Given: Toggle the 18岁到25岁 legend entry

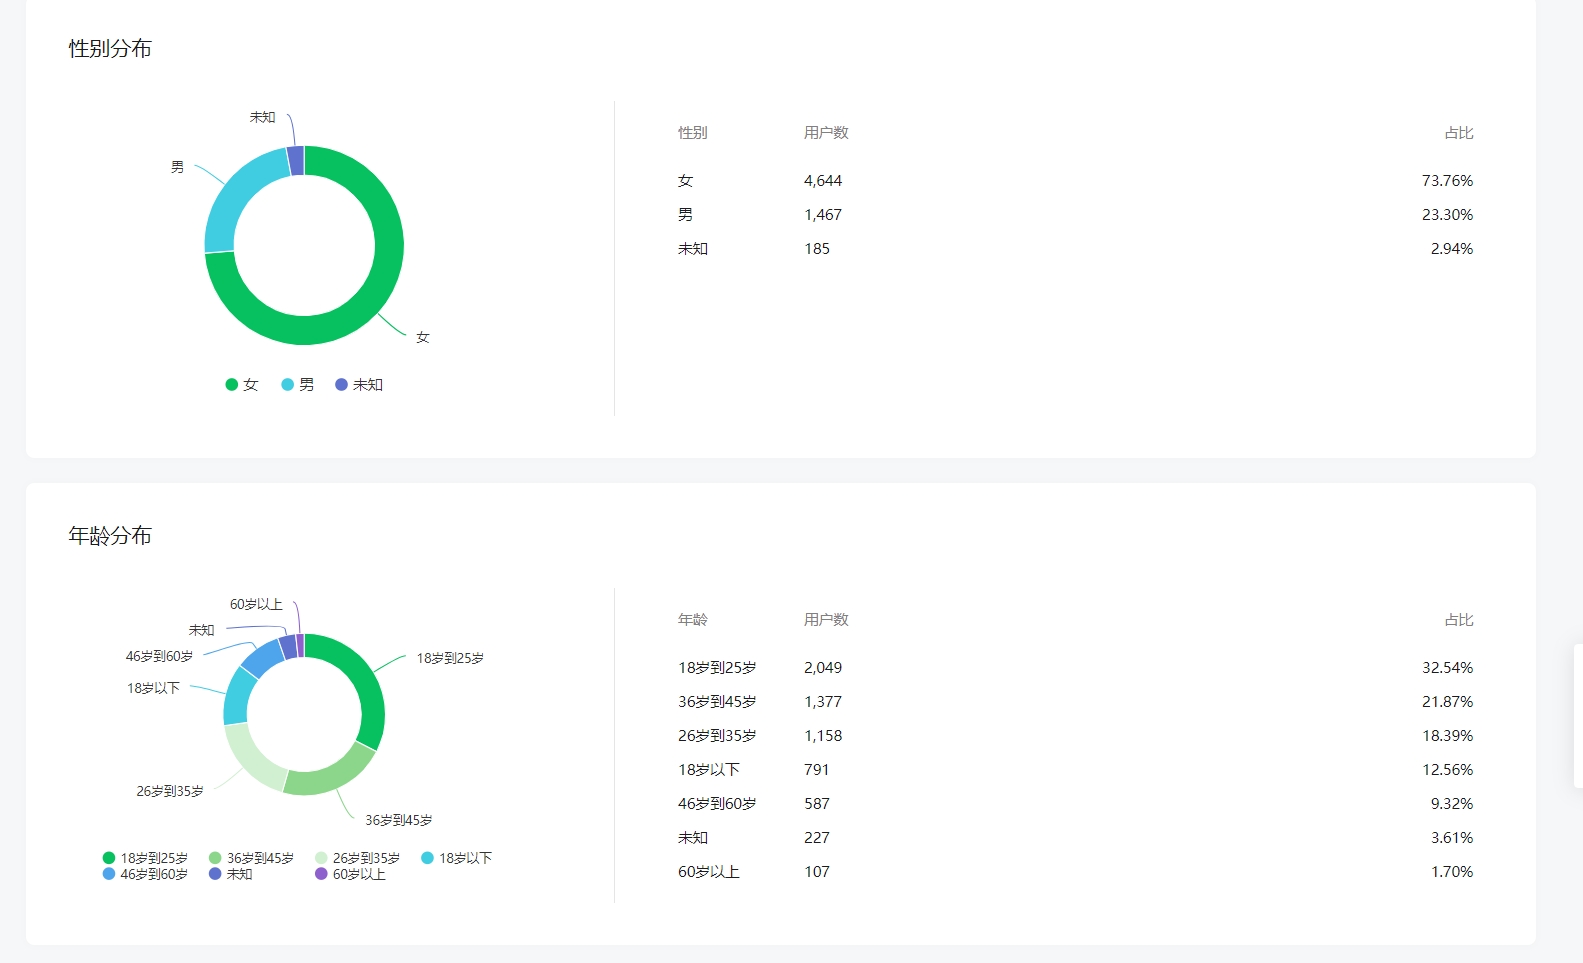Looking at the screenshot, I should coord(145,858).
